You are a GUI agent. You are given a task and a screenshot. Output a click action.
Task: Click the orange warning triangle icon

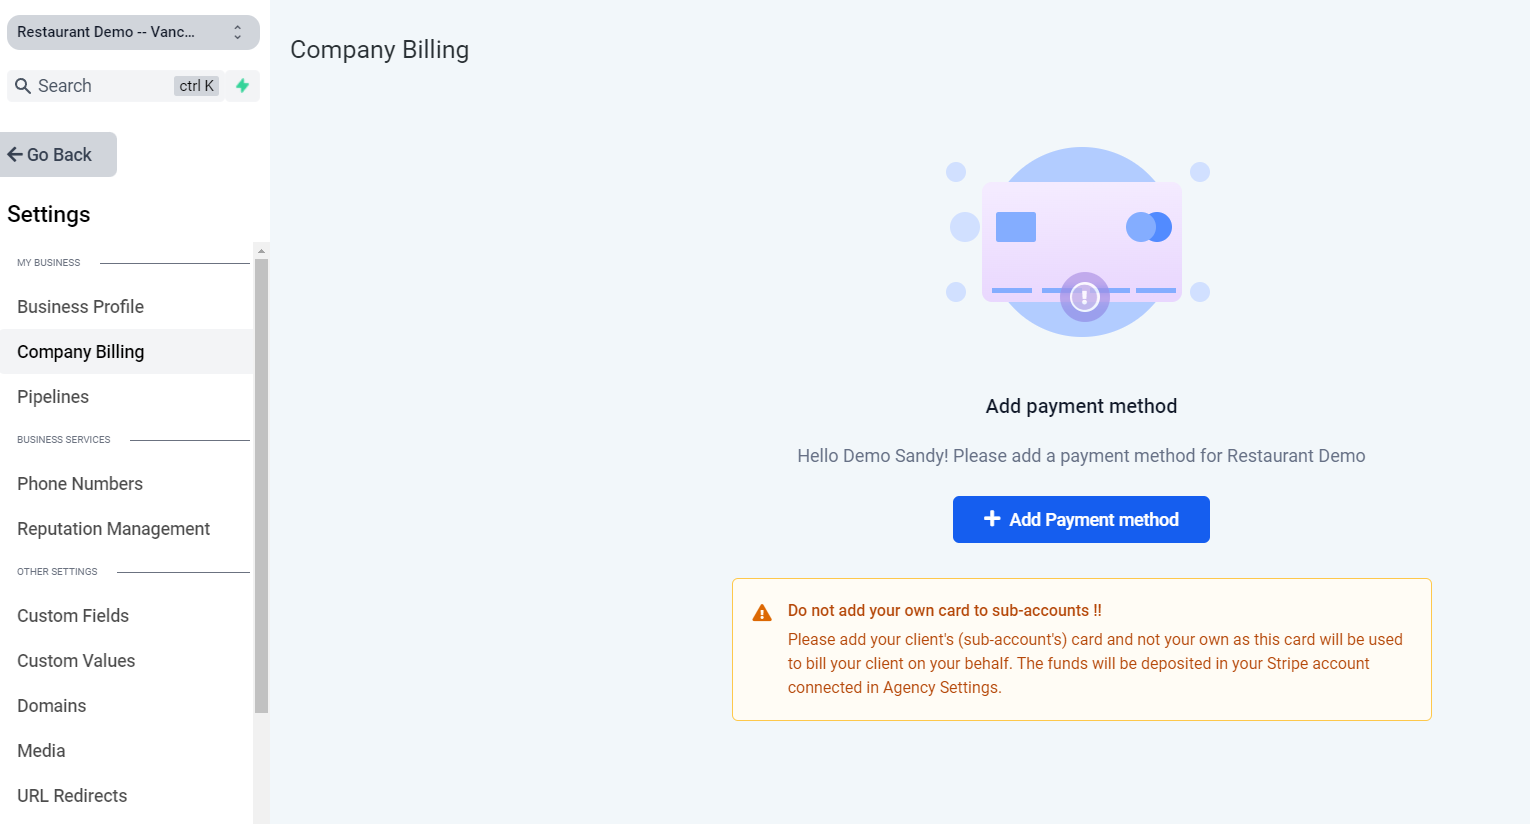click(x=762, y=613)
